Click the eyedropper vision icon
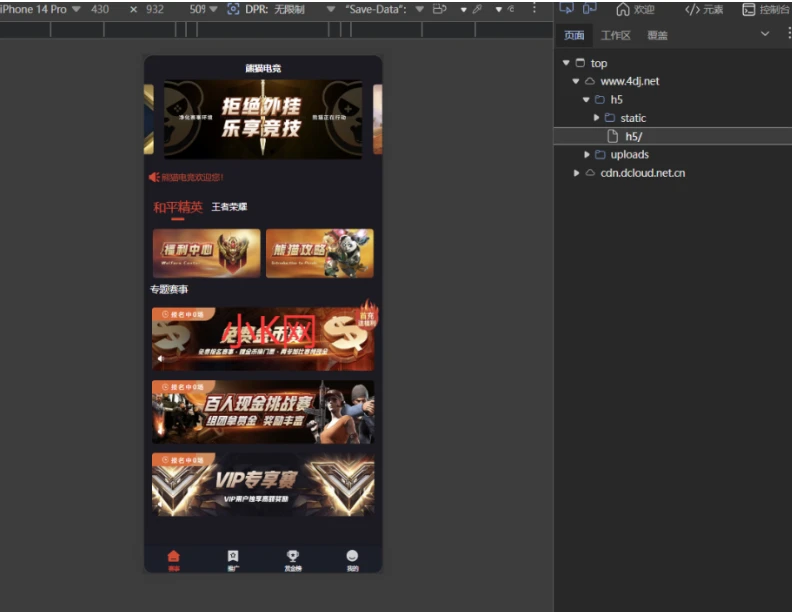This screenshot has width=792, height=612. tap(477, 9)
